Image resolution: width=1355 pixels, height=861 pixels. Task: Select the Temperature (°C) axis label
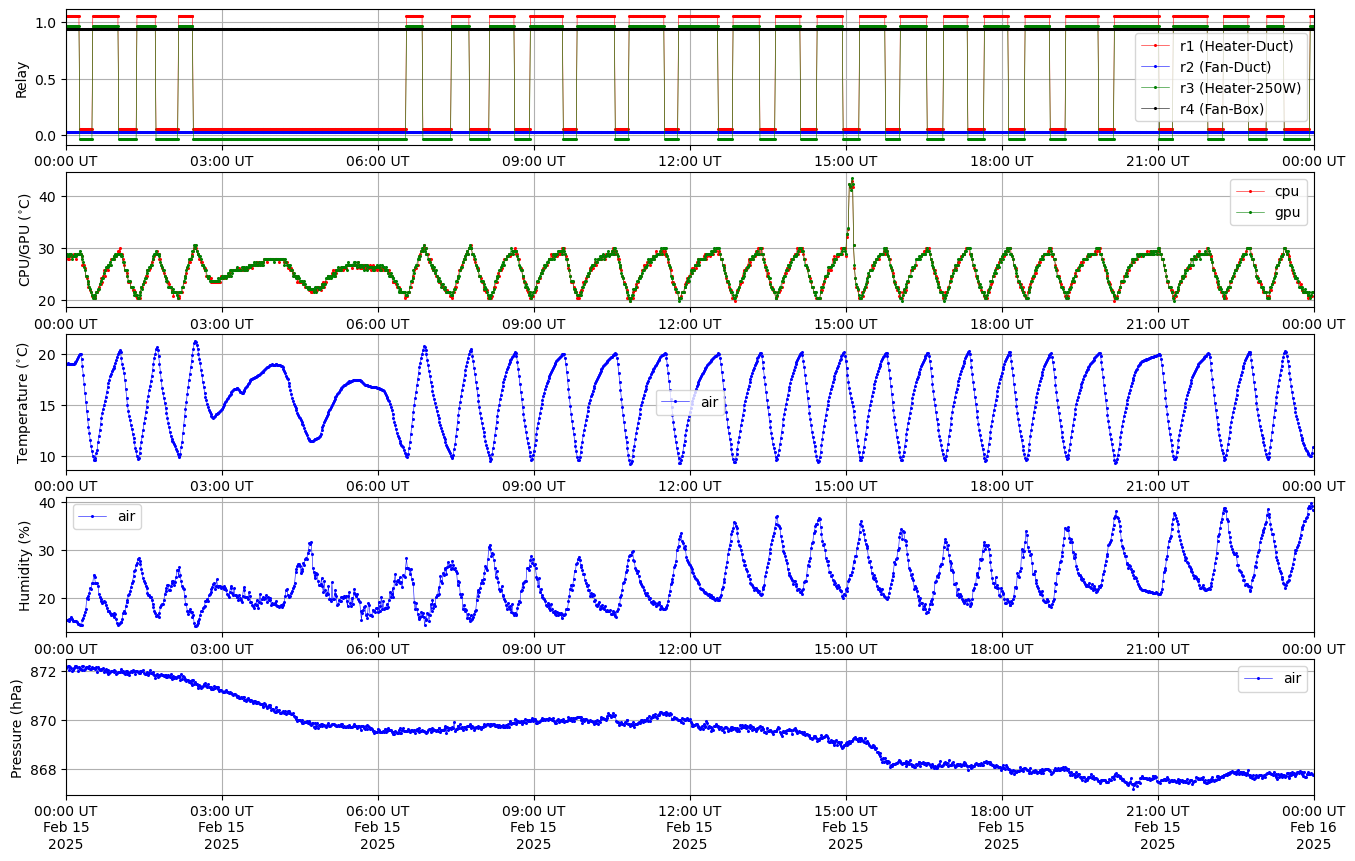(21, 402)
